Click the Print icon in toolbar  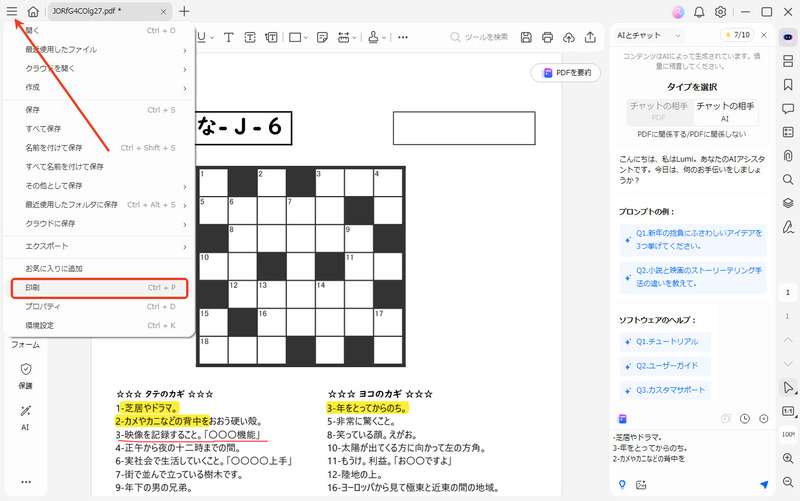point(547,37)
